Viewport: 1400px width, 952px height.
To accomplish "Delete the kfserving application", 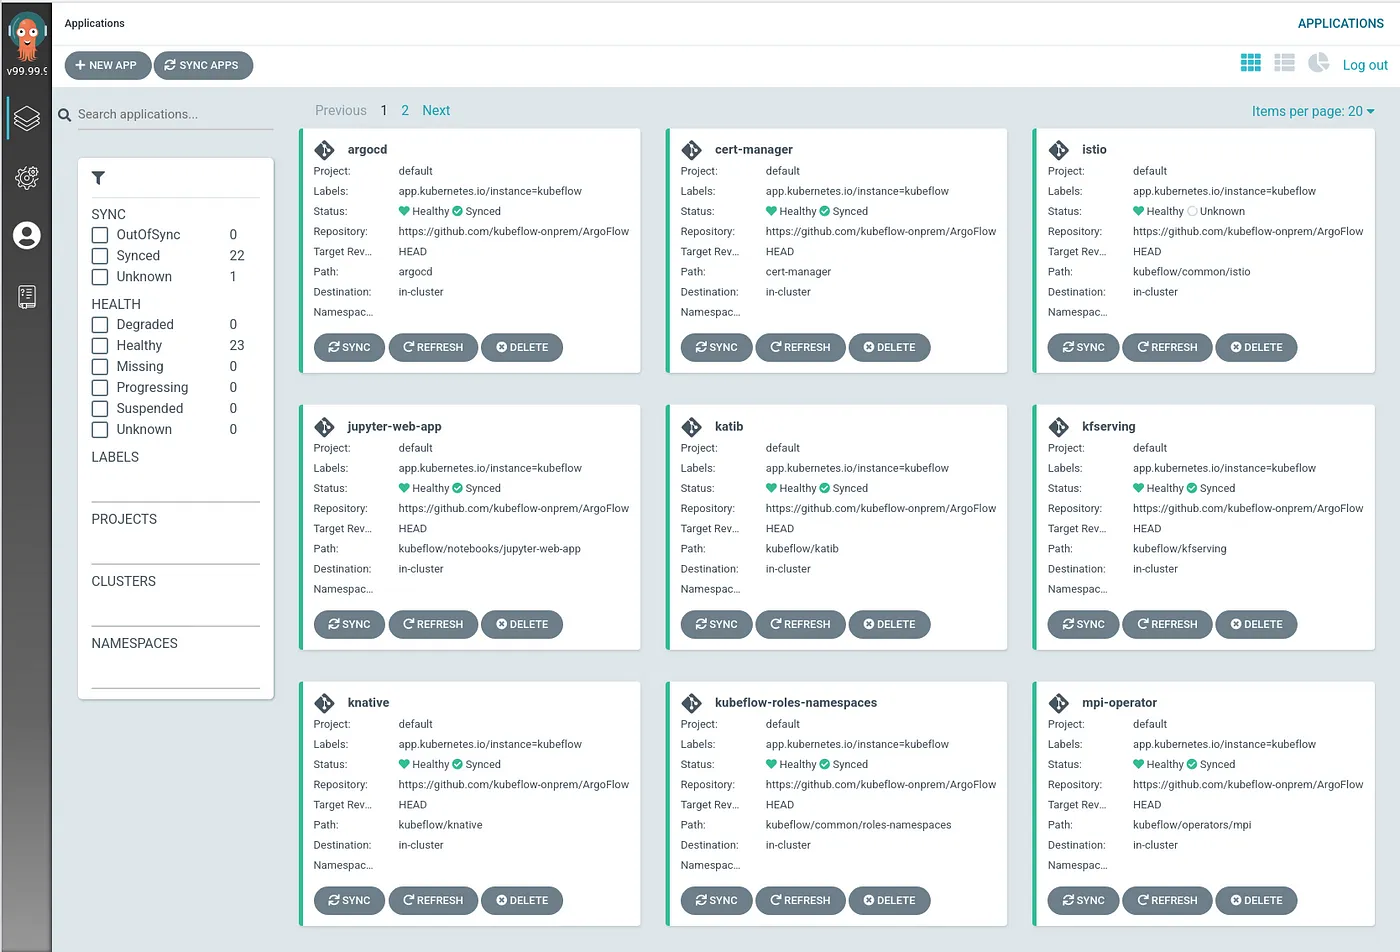I will [1256, 624].
